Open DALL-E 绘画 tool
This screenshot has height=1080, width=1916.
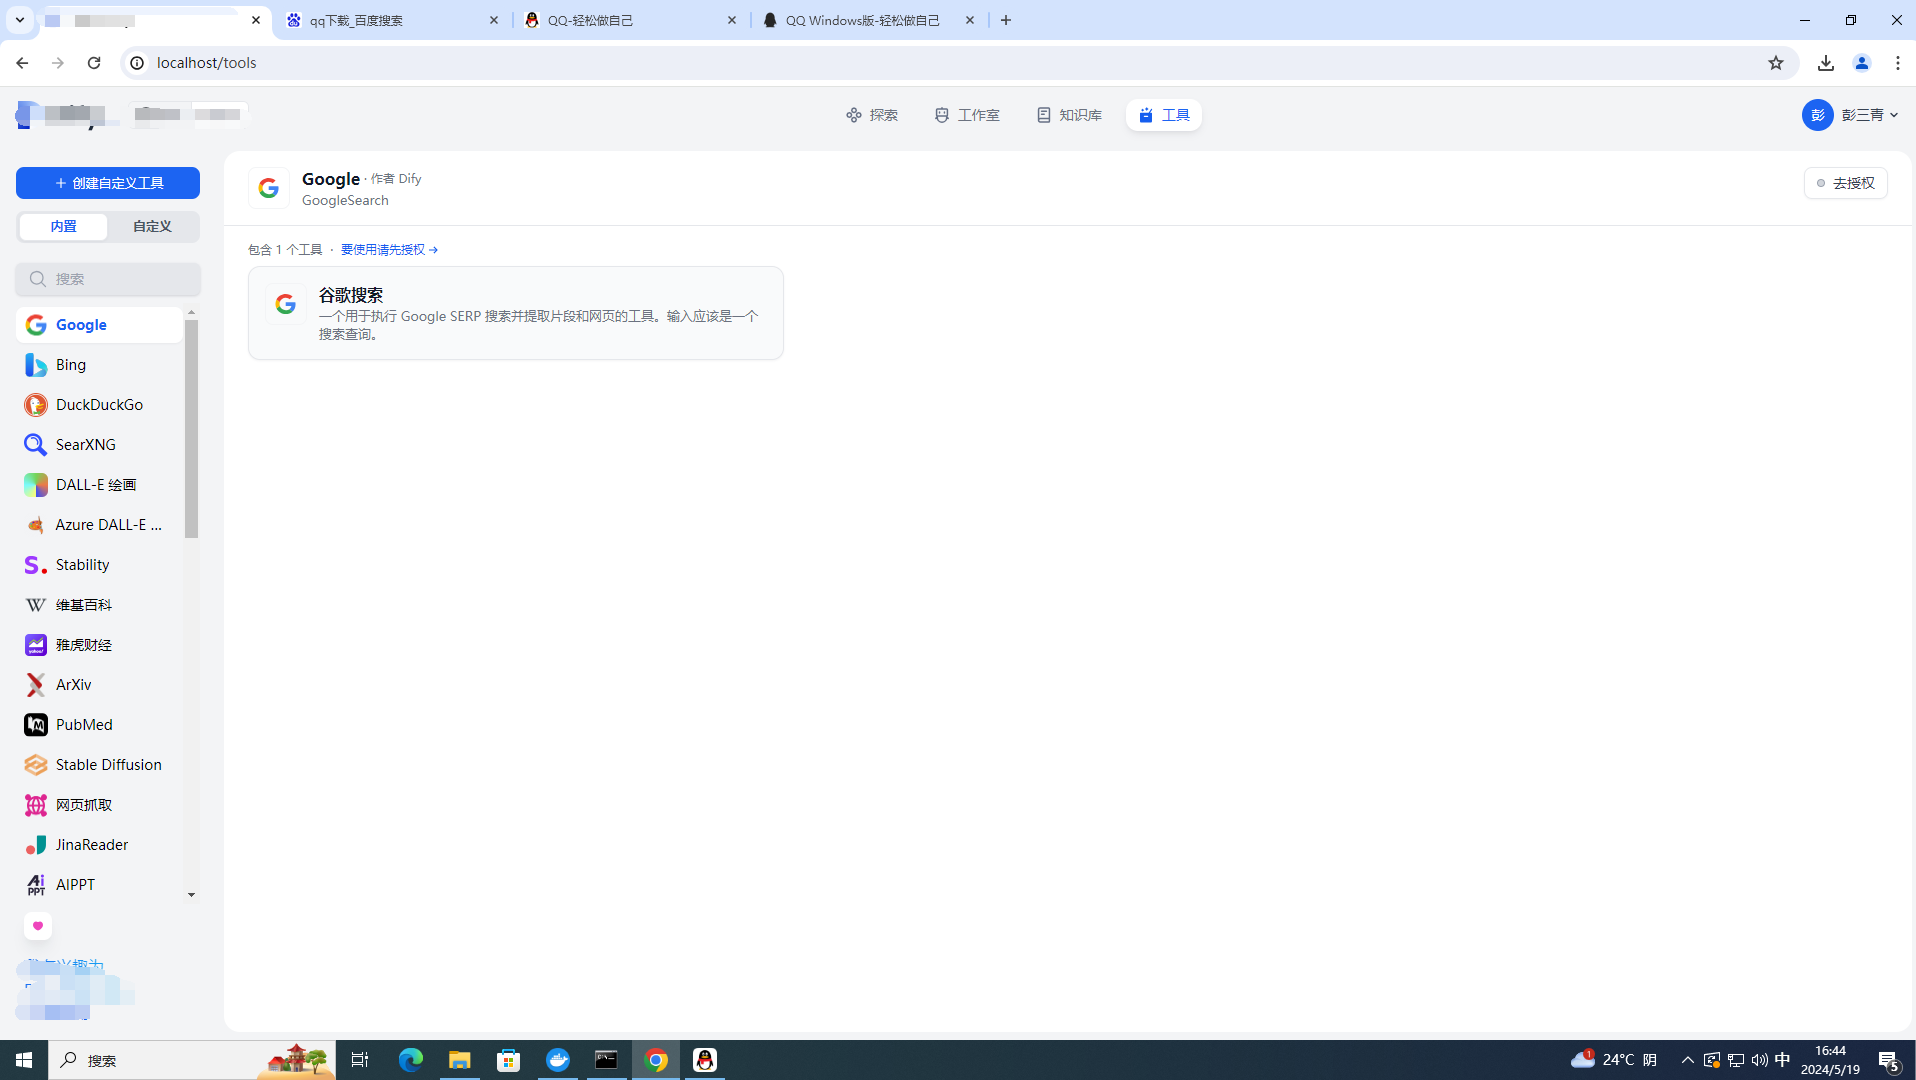click(x=99, y=485)
